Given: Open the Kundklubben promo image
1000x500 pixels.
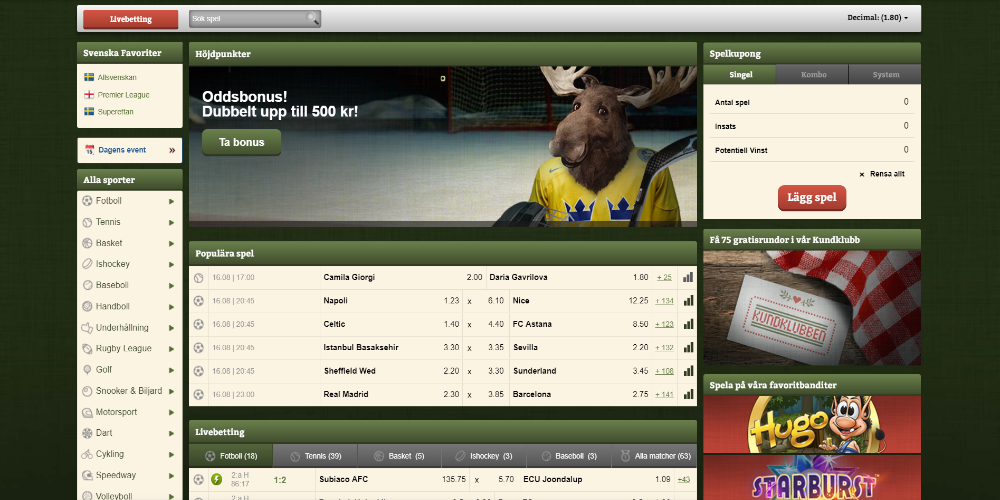Looking at the screenshot, I should click(x=812, y=307).
